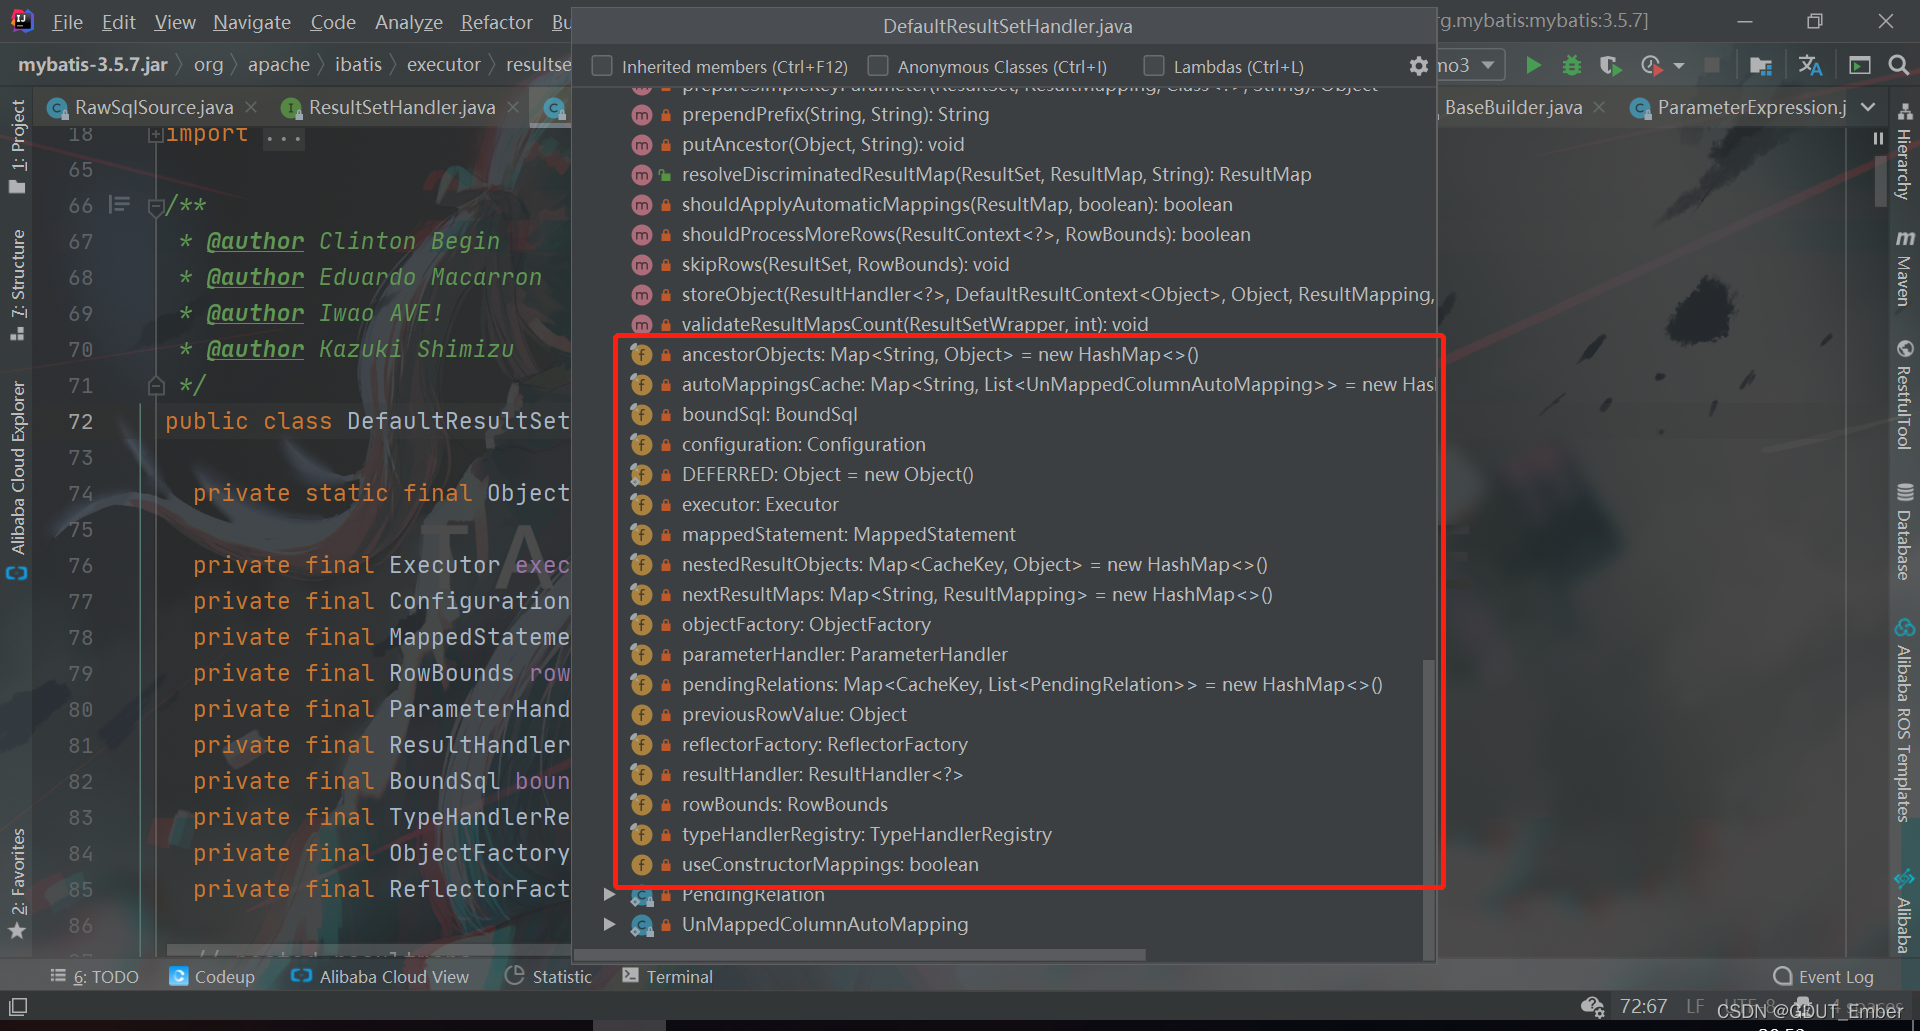Open the Analyze menu
The width and height of the screenshot is (1920, 1031).
(x=408, y=22)
